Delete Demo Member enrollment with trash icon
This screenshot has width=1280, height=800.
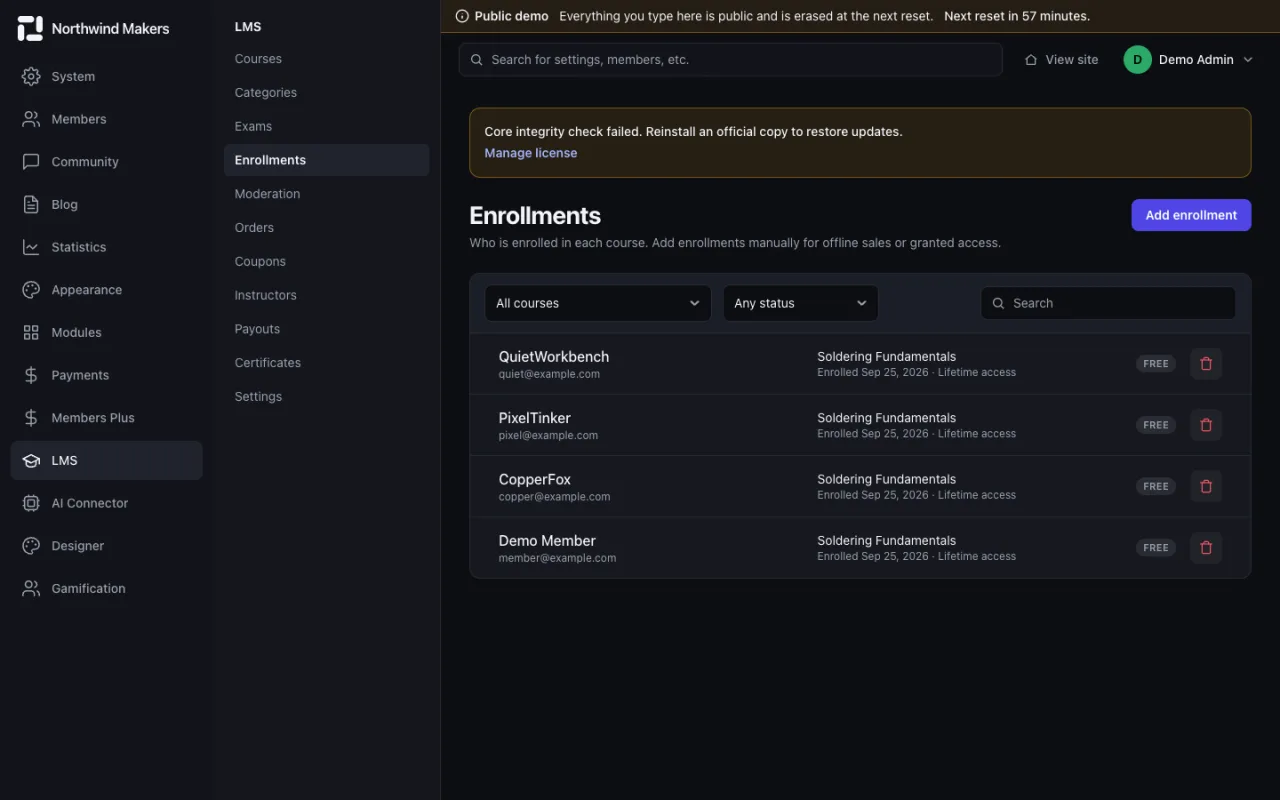[x=1206, y=548]
